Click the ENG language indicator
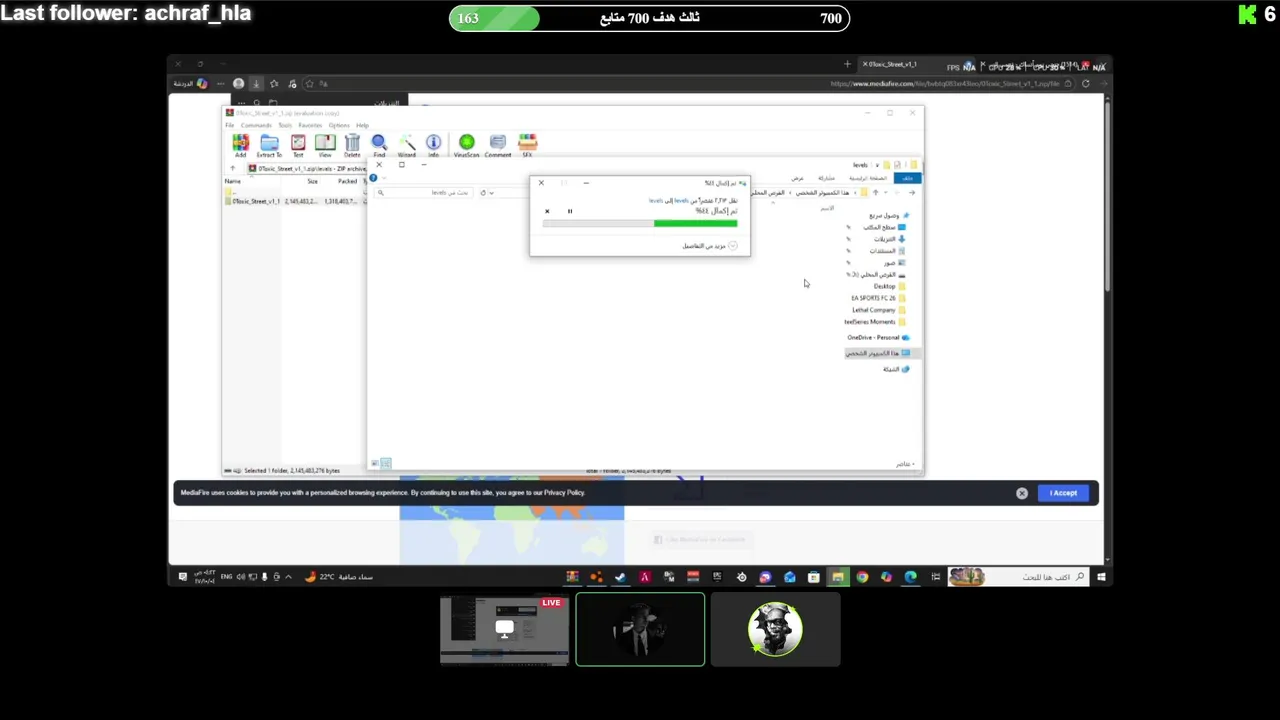Image resolution: width=1280 pixels, height=720 pixels. pyautogui.click(x=227, y=577)
